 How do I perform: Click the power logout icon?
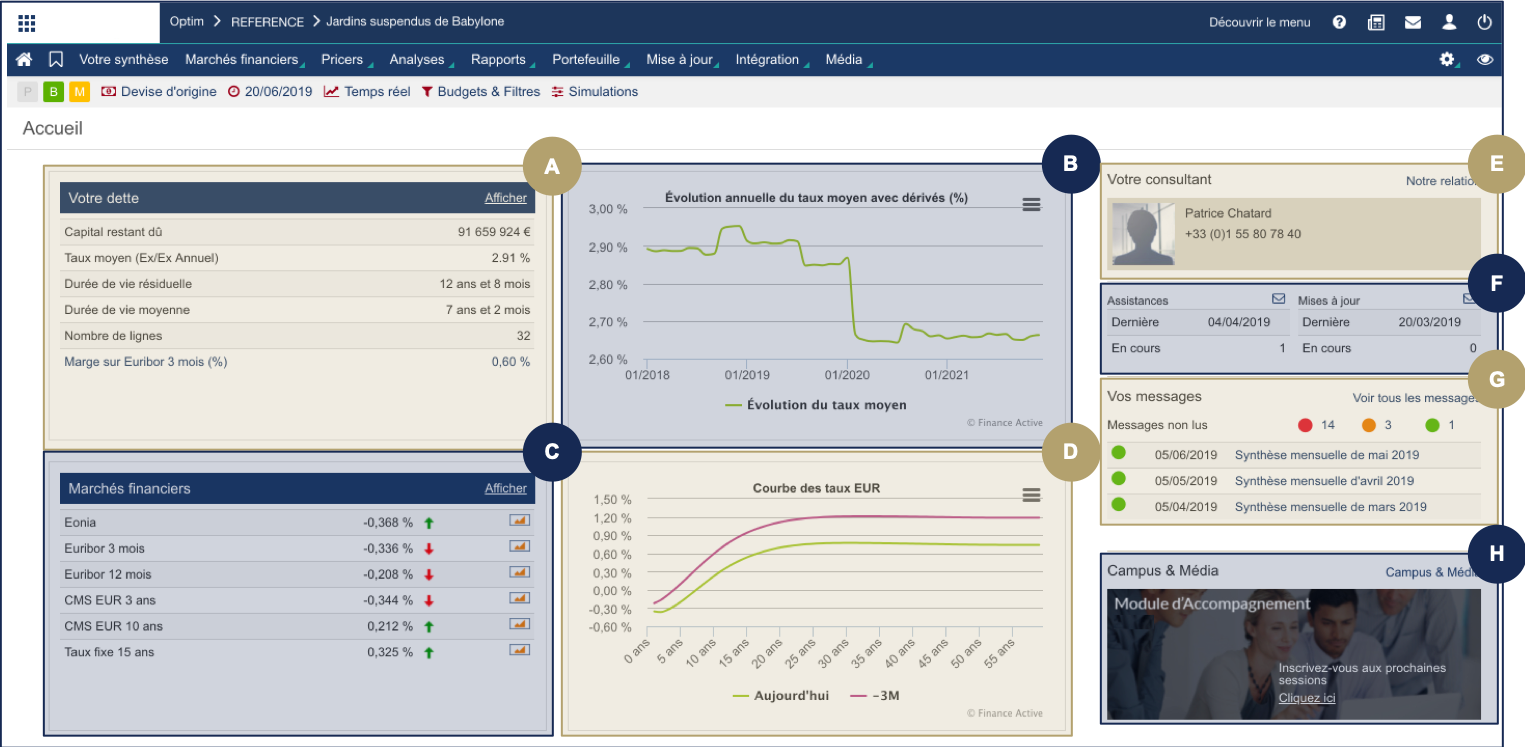(1484, 22)
